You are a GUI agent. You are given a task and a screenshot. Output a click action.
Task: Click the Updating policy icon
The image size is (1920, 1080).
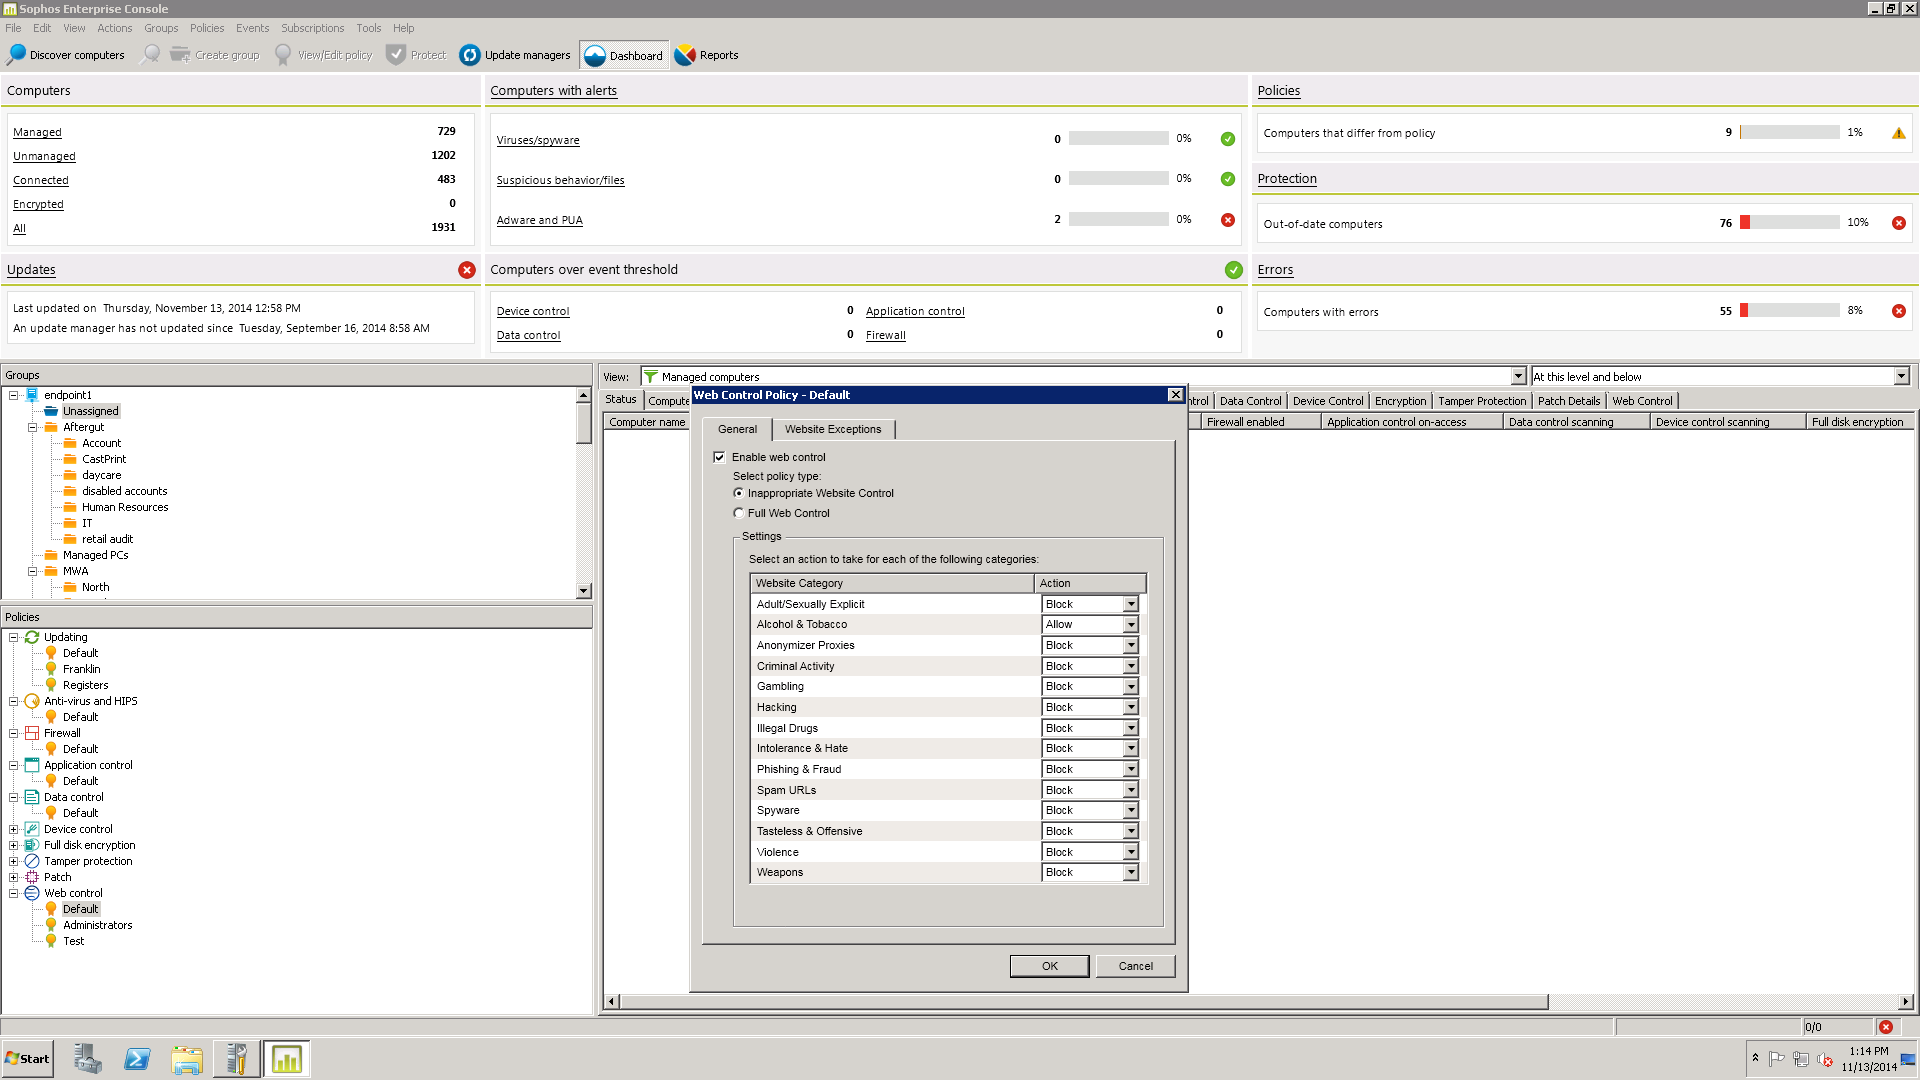tap(32, 637)
